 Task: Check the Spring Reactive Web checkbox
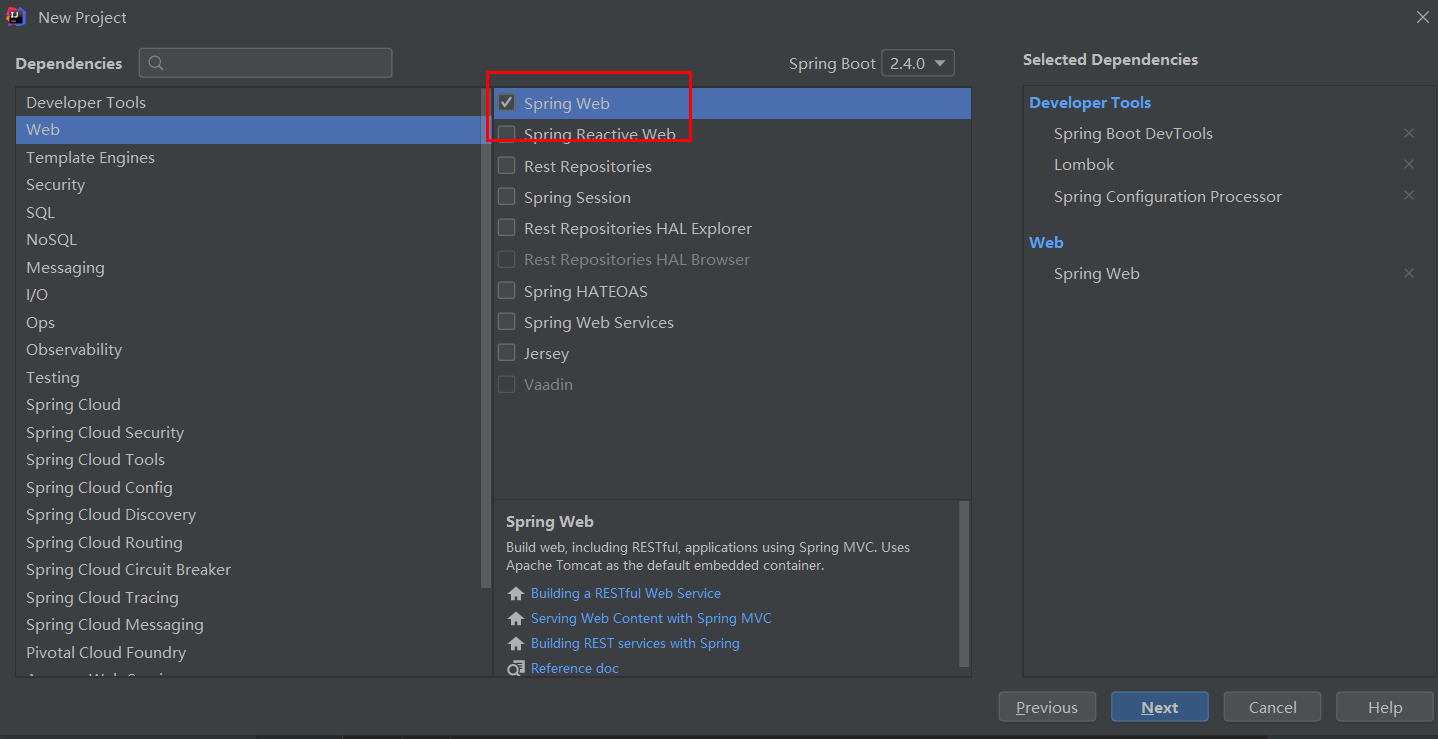[x=507, y=134]
